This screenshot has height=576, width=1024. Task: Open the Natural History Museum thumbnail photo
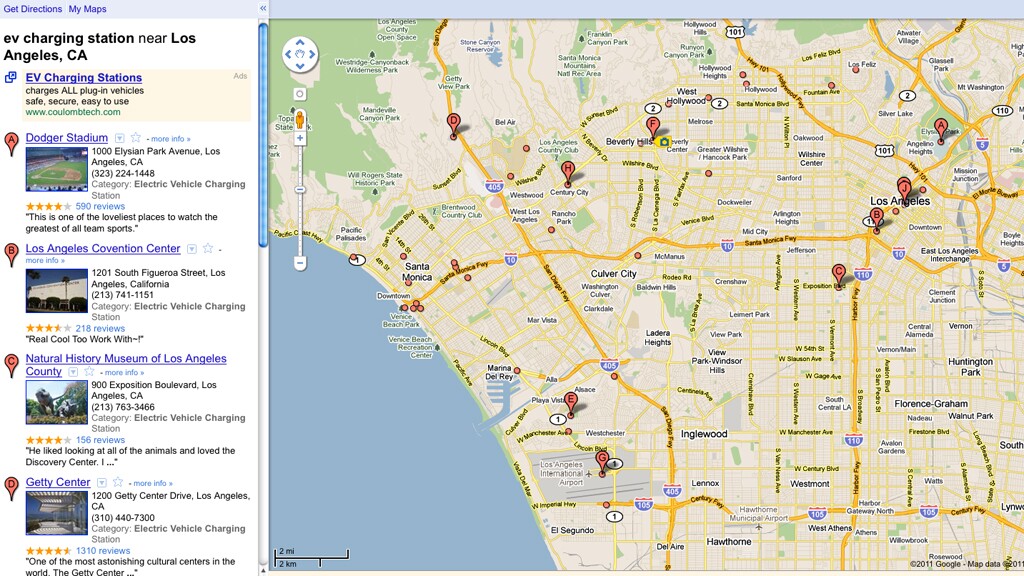56,403
